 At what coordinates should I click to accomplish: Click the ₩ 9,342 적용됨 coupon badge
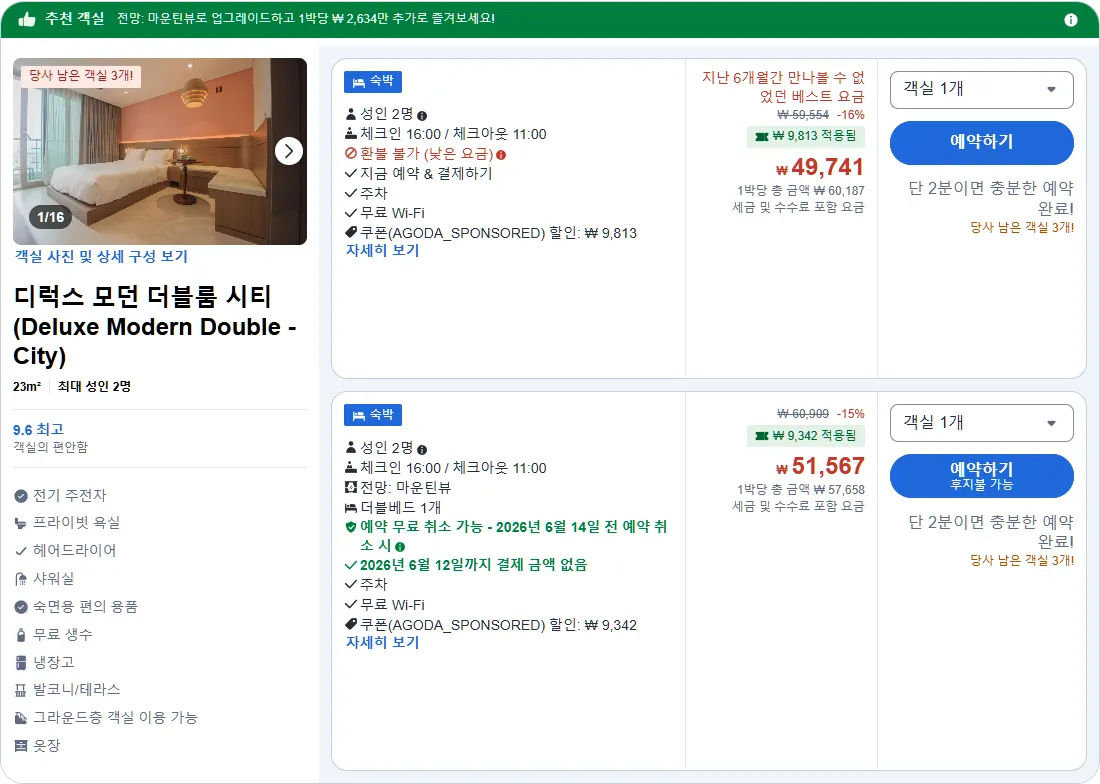[x=805, y=435]
